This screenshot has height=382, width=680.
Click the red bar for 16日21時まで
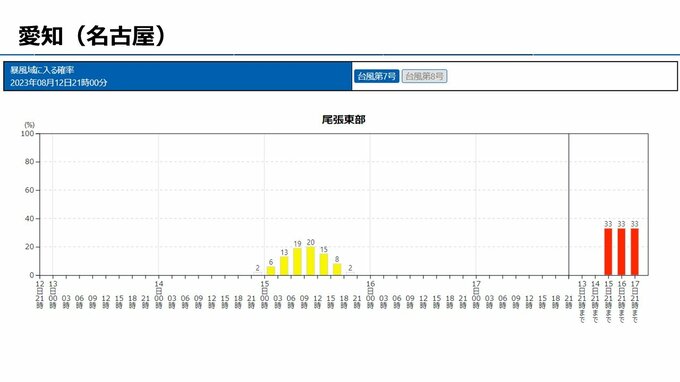(621, 252)
